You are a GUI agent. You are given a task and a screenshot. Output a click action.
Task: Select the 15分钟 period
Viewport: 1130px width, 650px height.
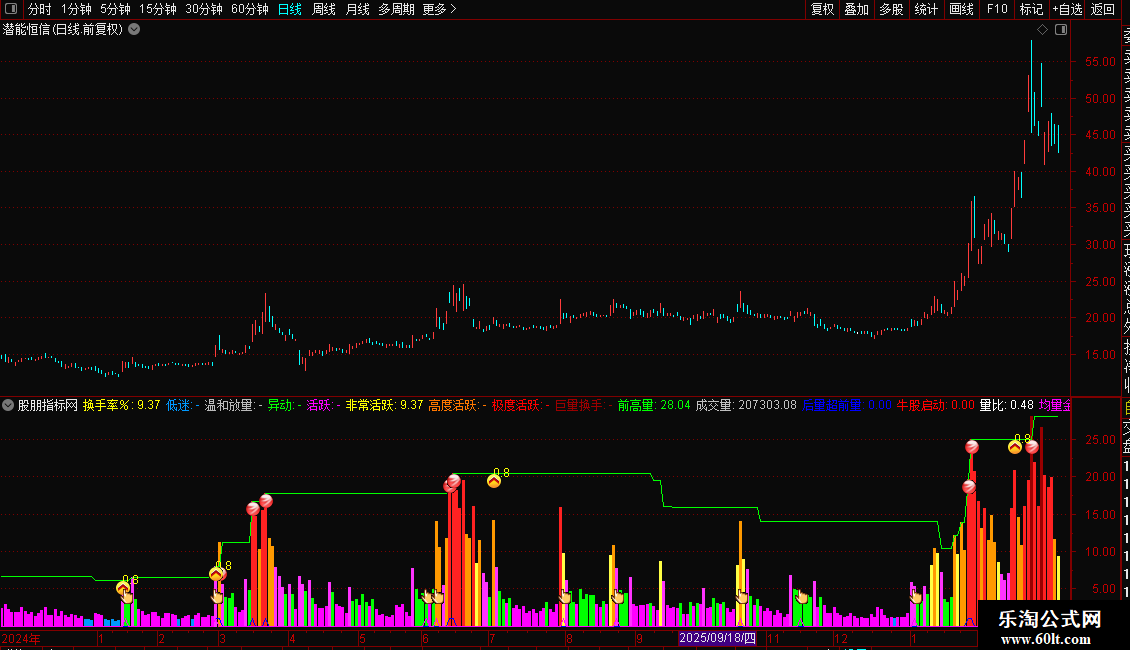[x=158, y=9]
